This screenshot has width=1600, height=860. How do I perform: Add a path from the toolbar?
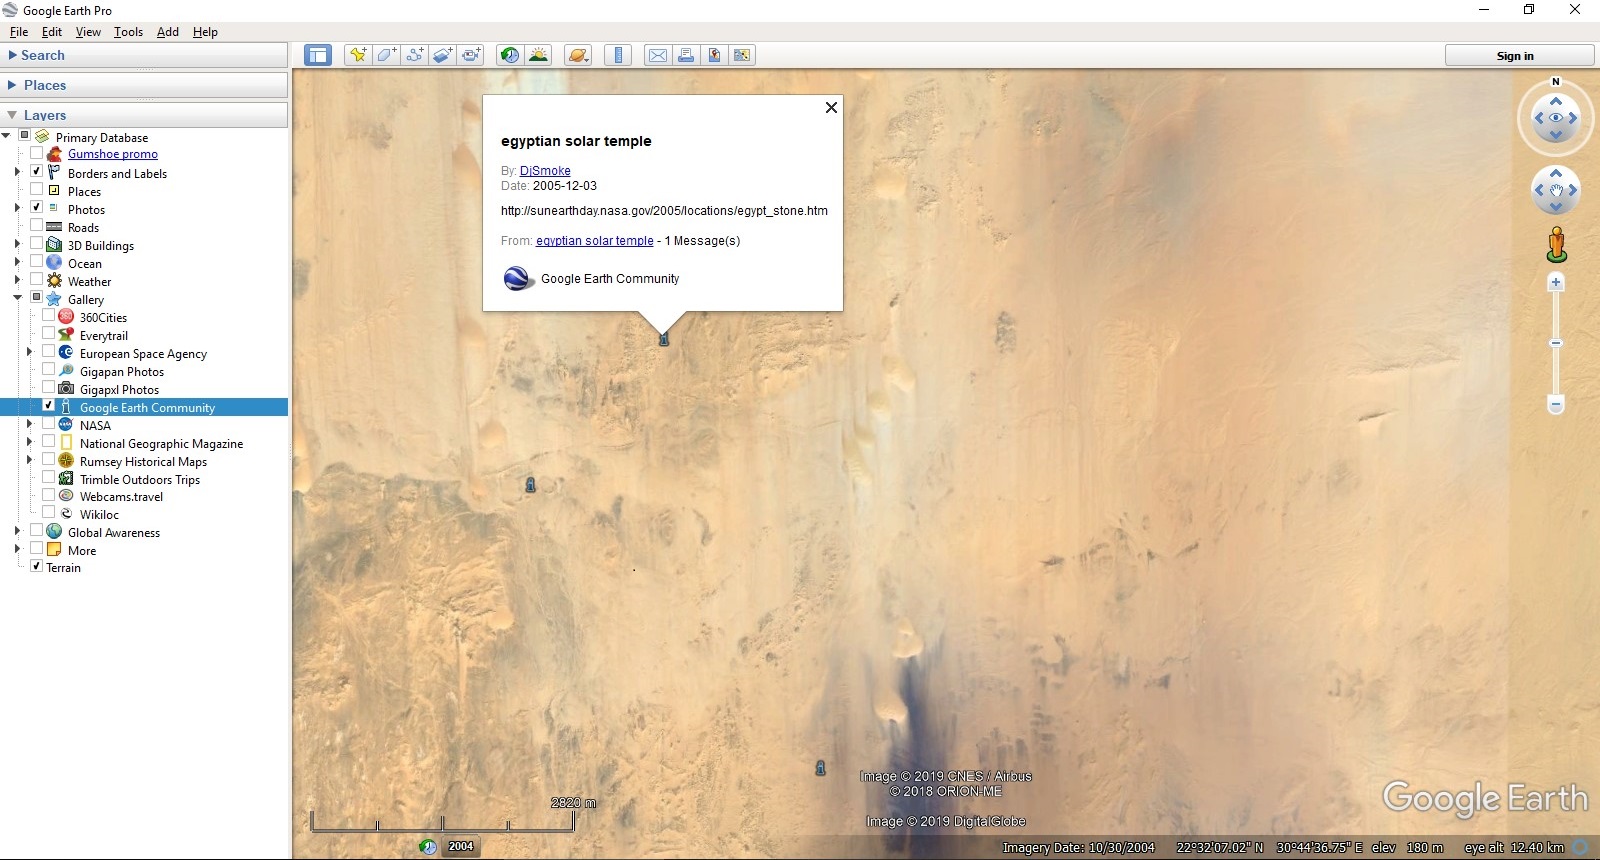[414, 55]
